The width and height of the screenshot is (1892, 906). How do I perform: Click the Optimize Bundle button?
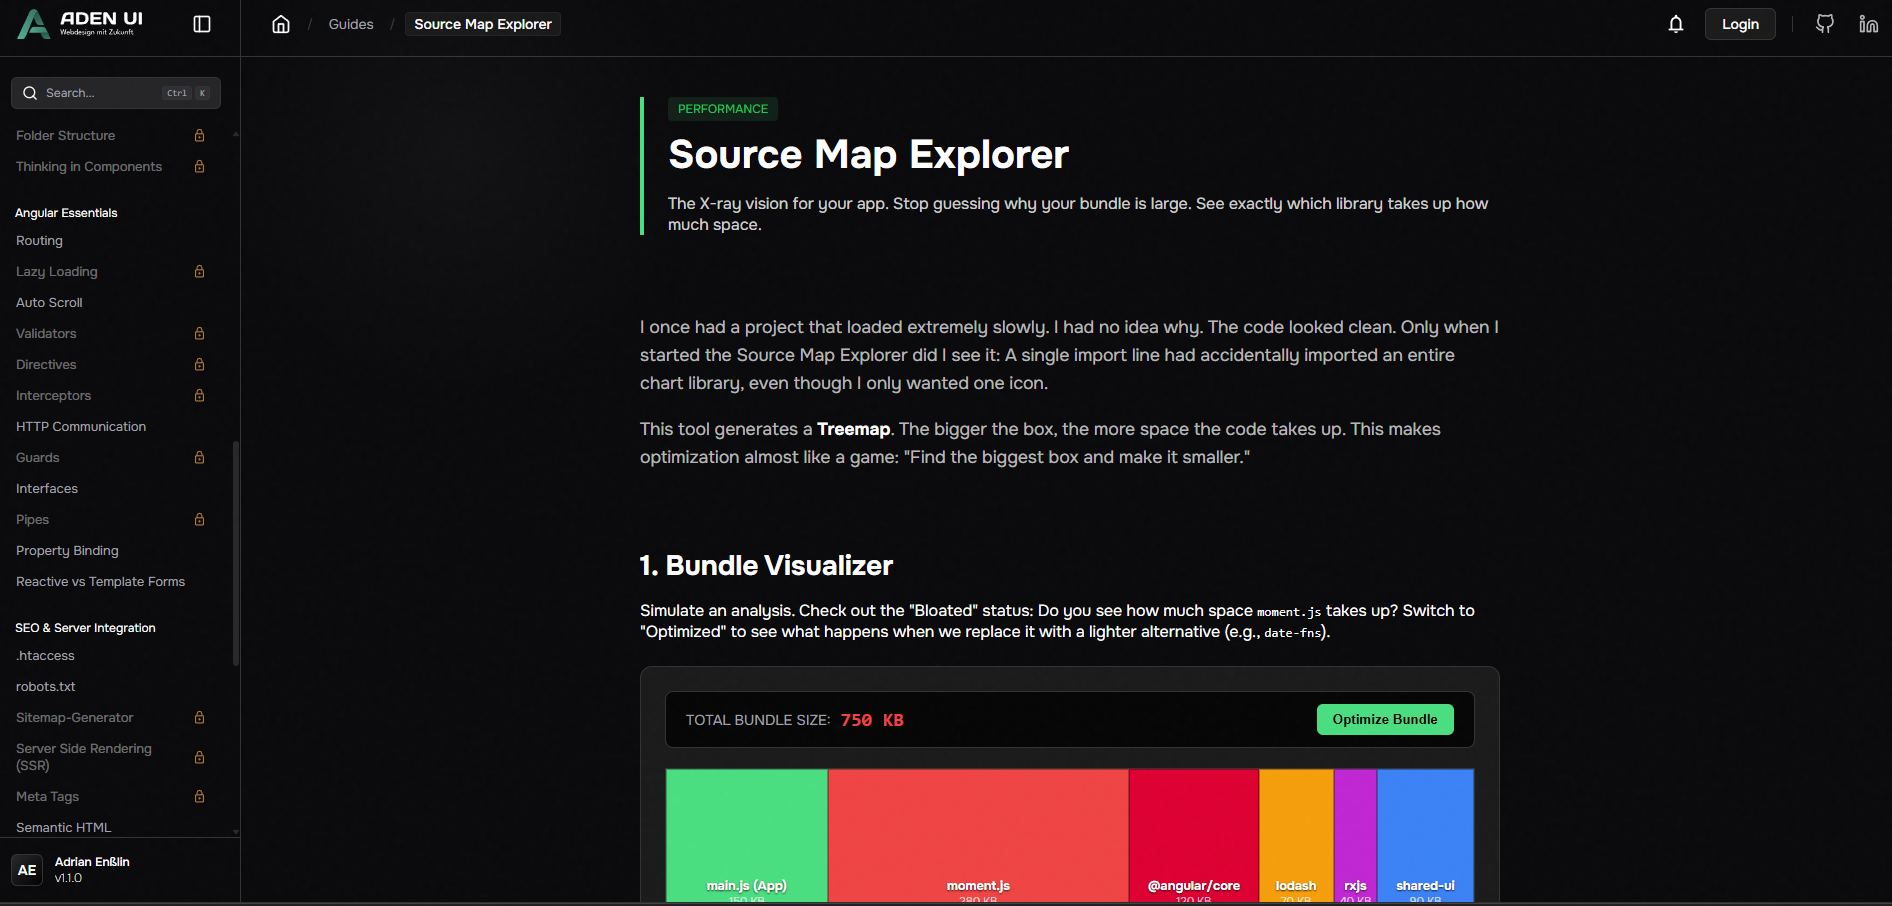tap(1385, 719)
